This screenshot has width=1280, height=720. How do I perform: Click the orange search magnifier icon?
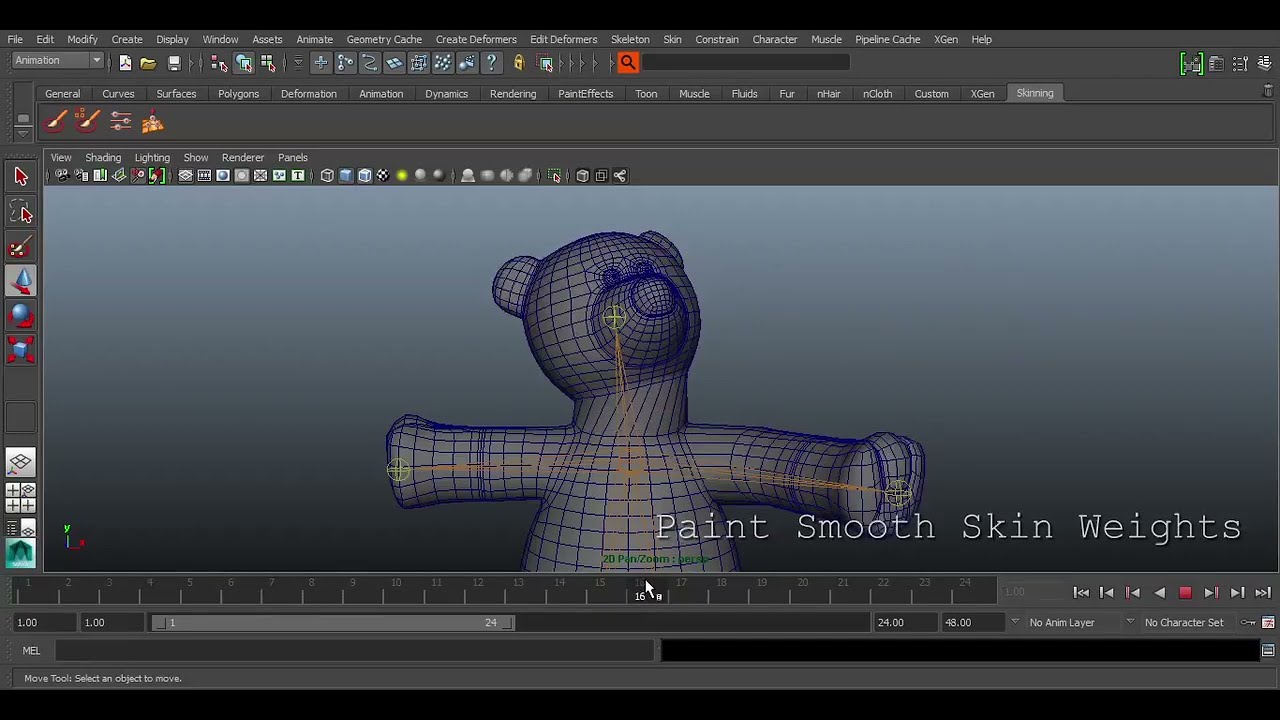[628, 63]
